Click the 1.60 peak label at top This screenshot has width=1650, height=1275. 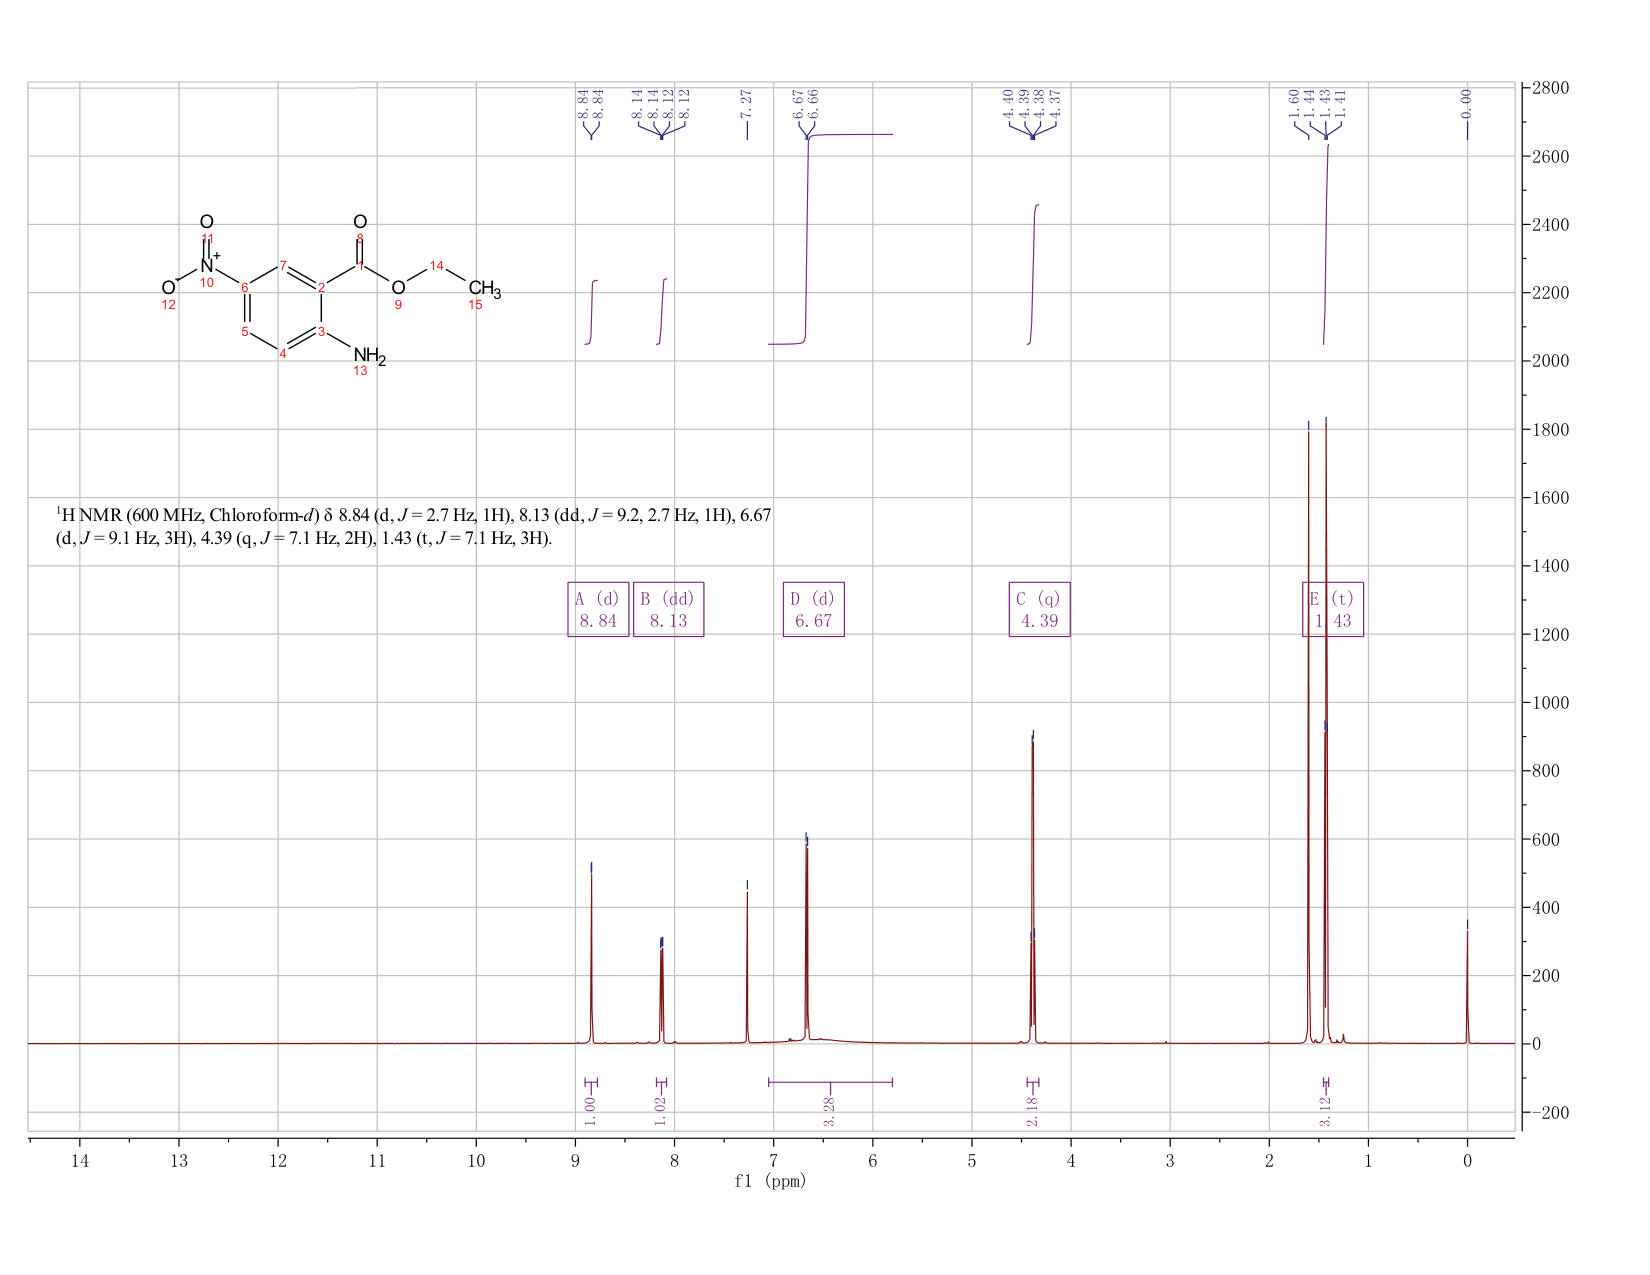(1293, 102)
